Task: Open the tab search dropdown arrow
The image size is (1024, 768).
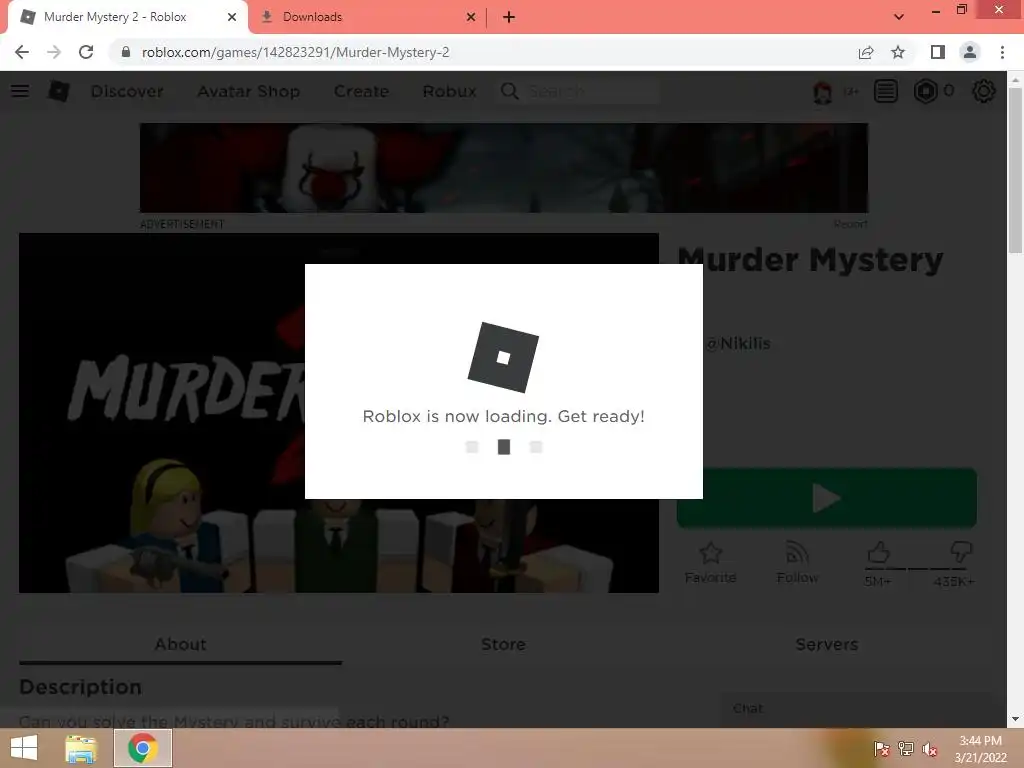Action: (x=899, y=17)
